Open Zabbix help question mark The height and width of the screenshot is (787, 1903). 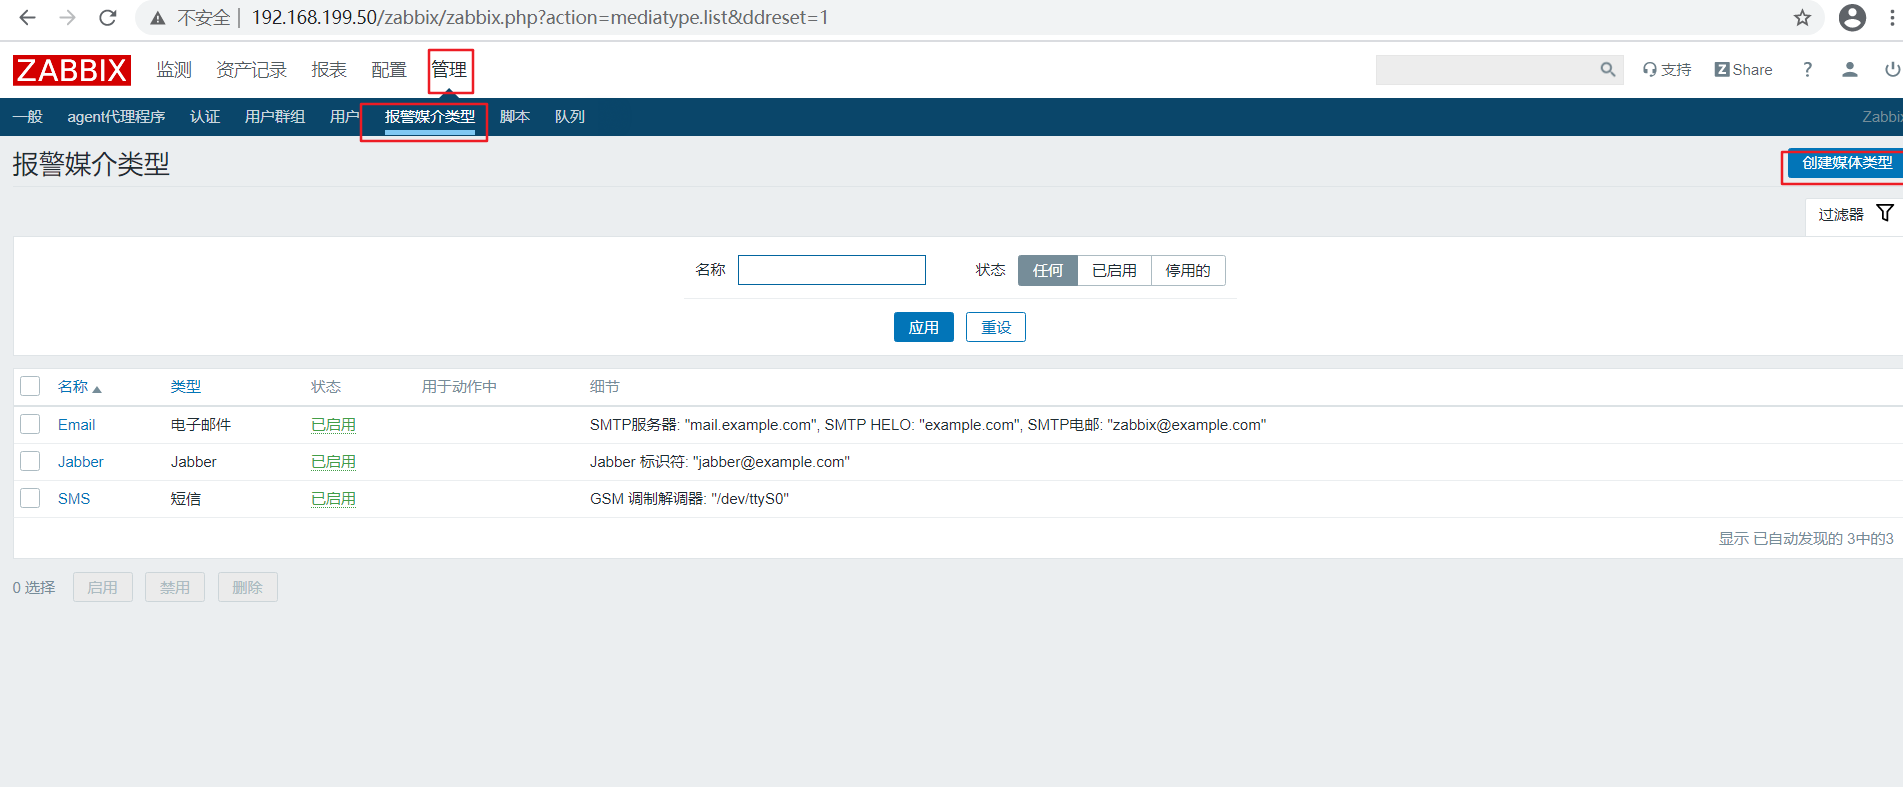(1807, 70)
